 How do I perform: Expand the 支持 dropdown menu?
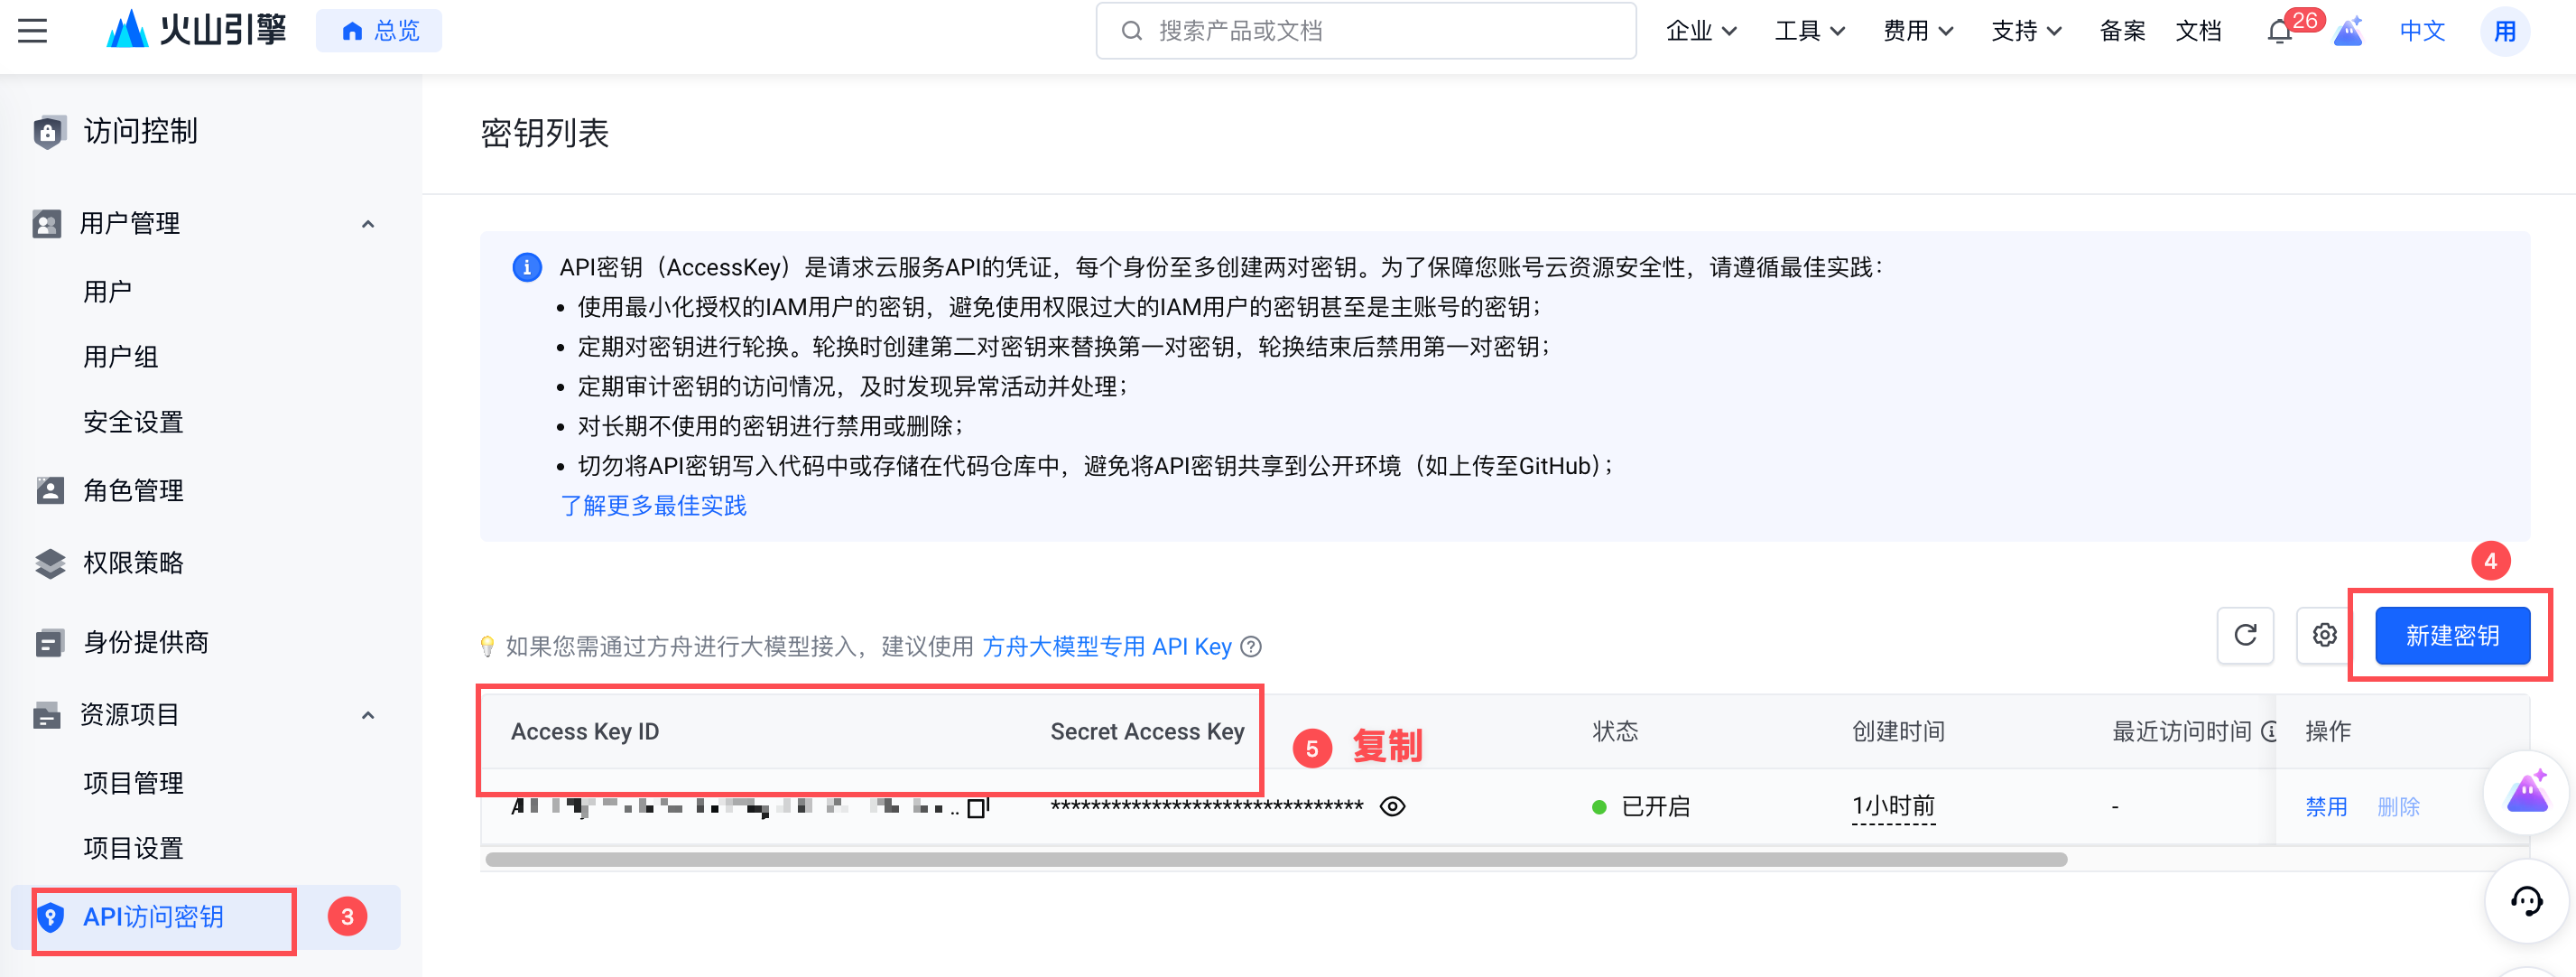(2026, 31)
